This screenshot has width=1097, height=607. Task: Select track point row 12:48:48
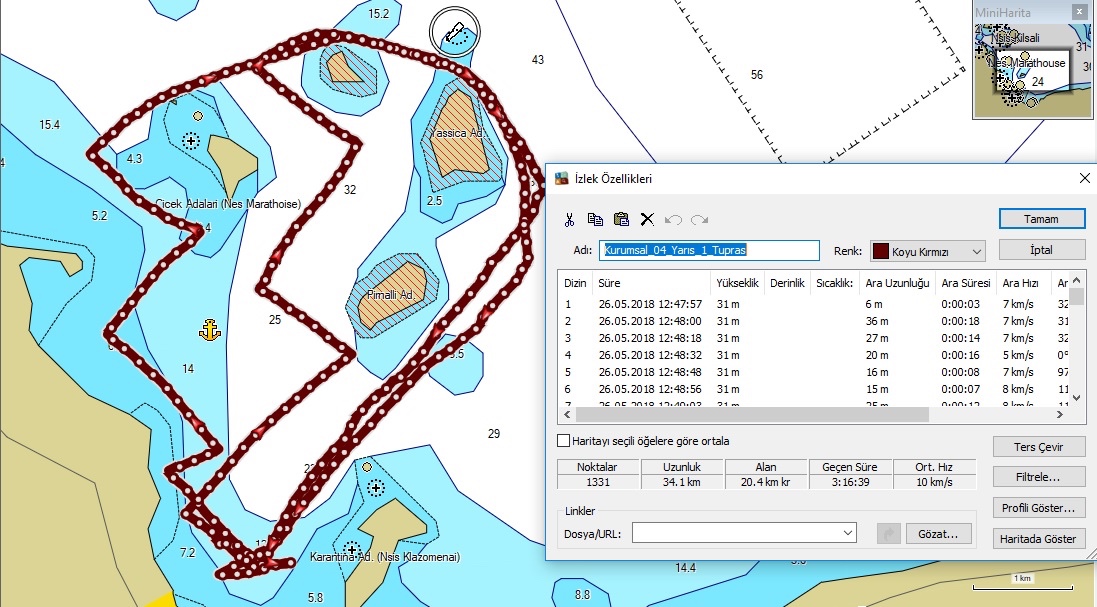coord(814,372)
